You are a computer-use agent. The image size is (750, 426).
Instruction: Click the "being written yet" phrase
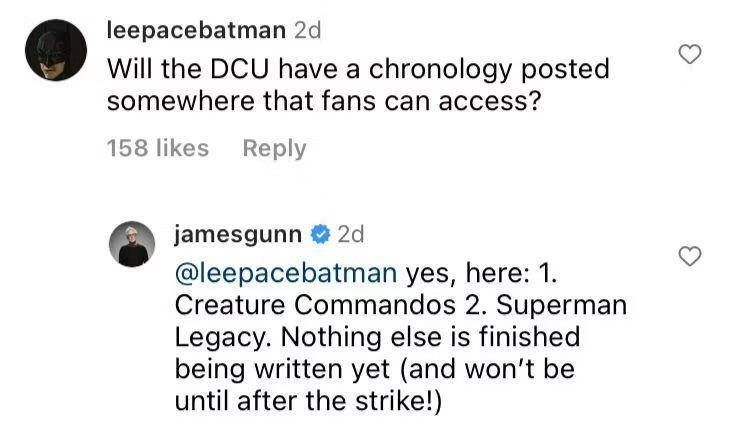(282, 369)
